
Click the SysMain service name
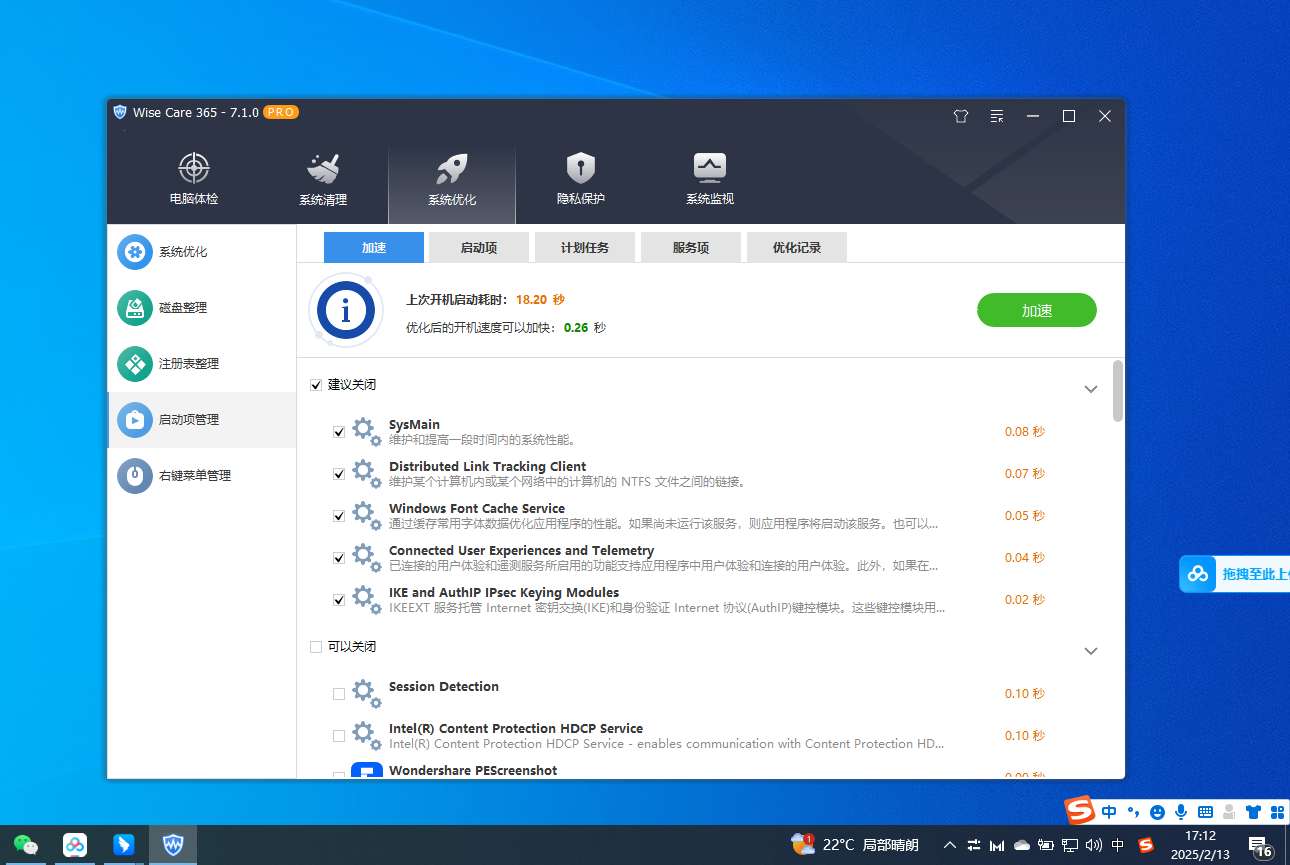(x=414, y=424)
